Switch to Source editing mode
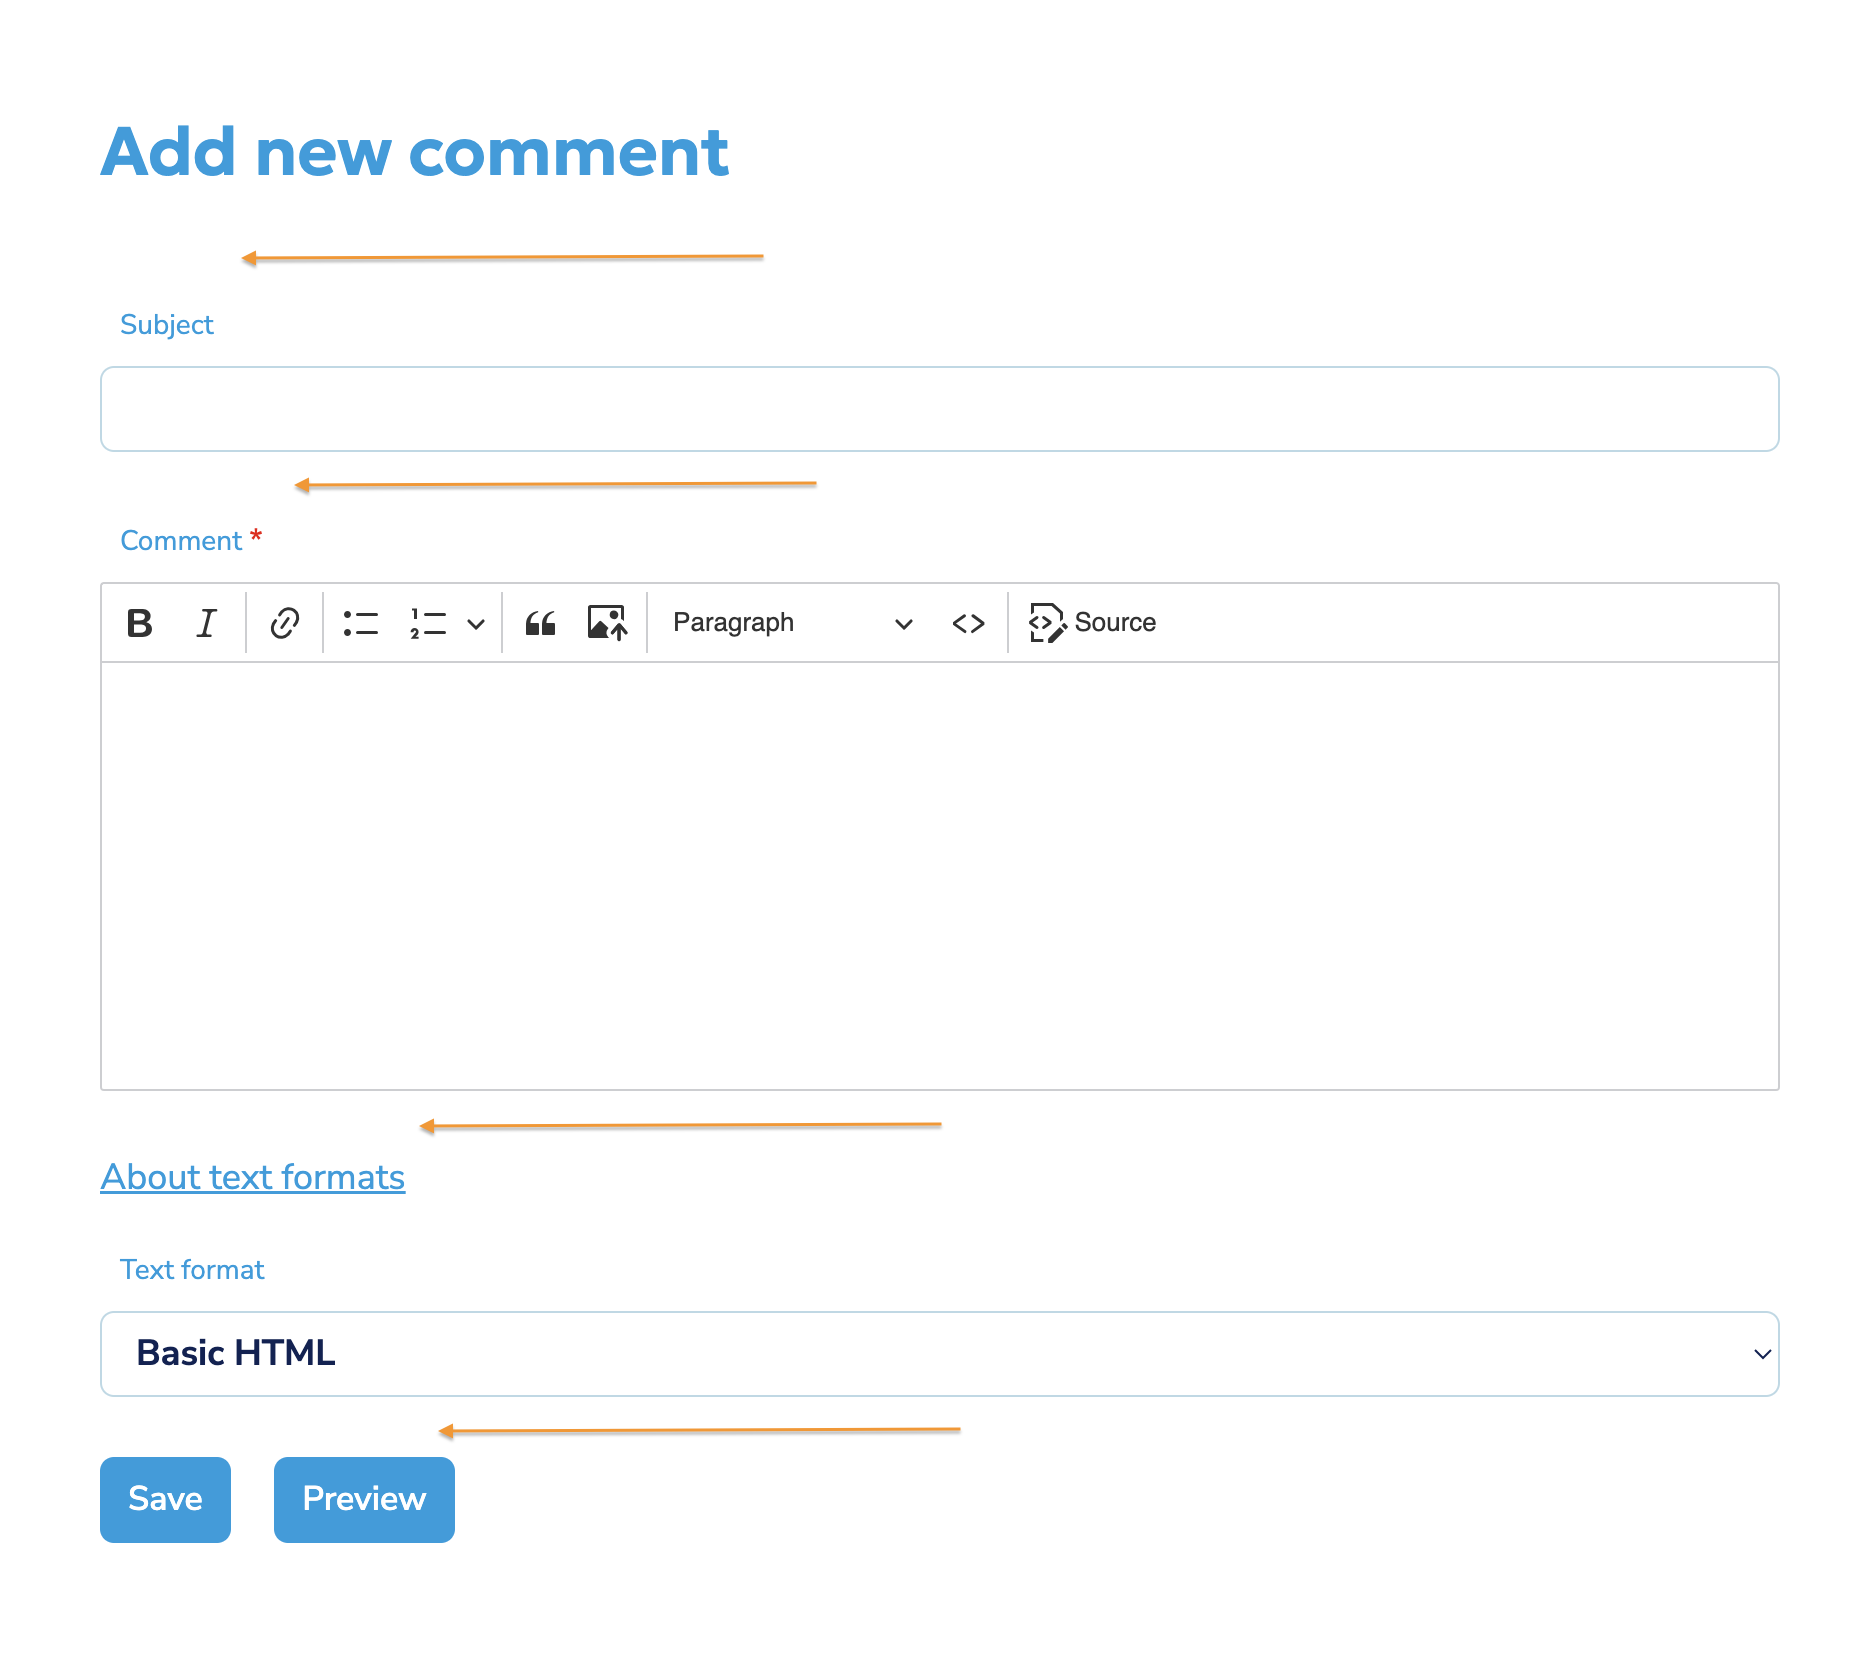This screenshot has height=1668, width=1876. click(x=1092, y=622)
